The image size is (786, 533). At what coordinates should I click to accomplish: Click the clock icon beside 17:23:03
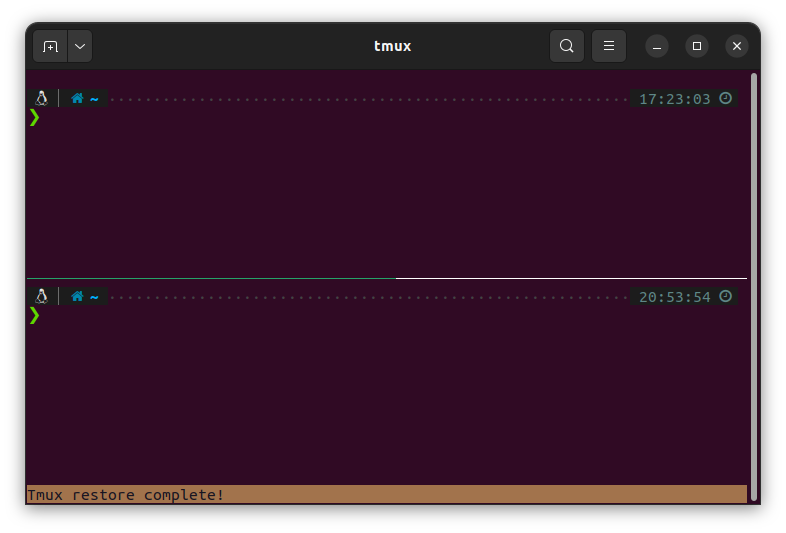pyautogui.click(x=725, y=98)
